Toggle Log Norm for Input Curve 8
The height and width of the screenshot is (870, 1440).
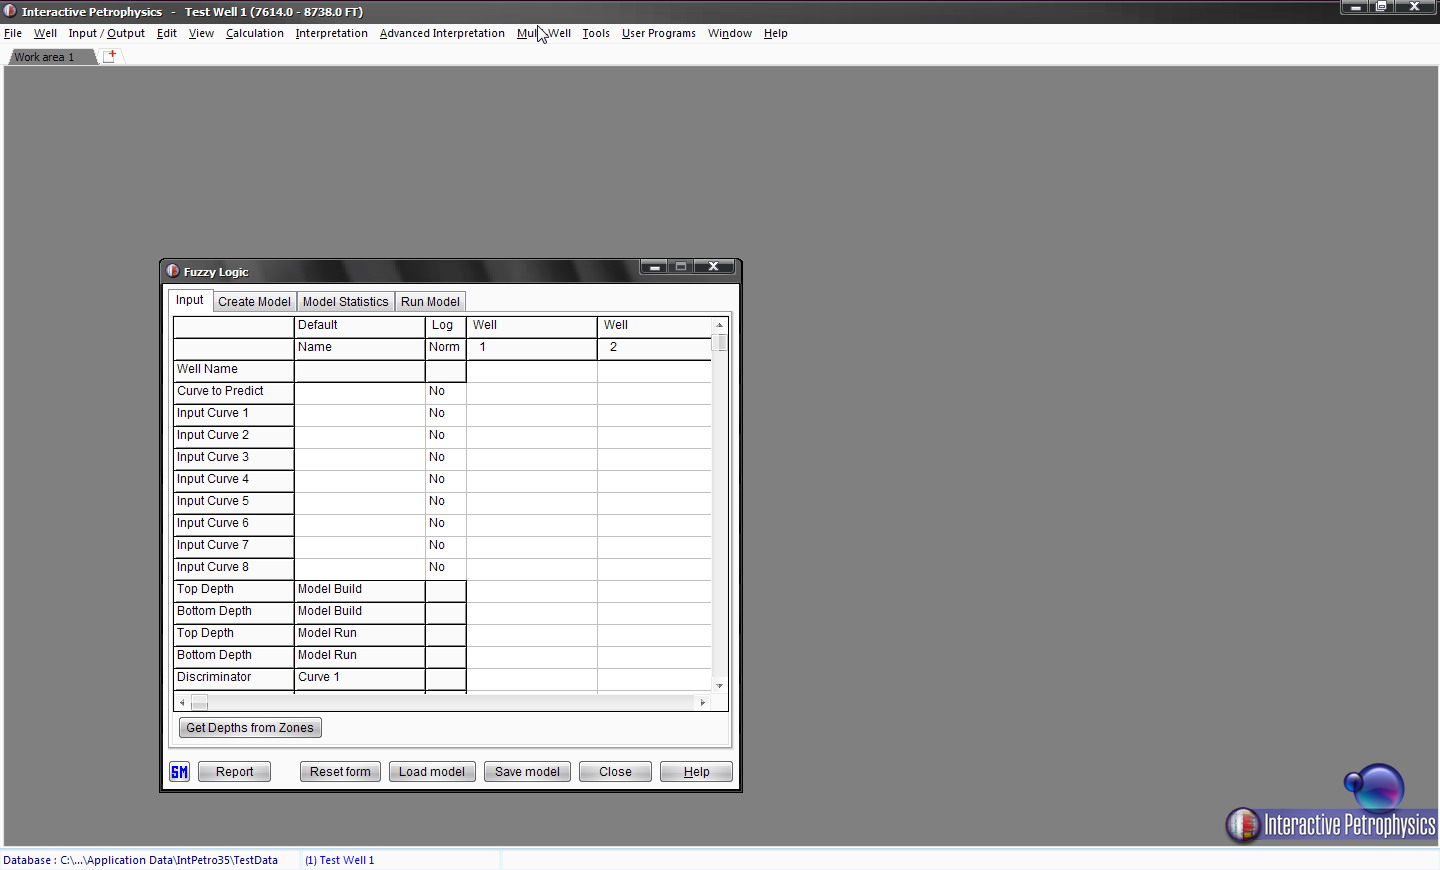tap(445, 568)
